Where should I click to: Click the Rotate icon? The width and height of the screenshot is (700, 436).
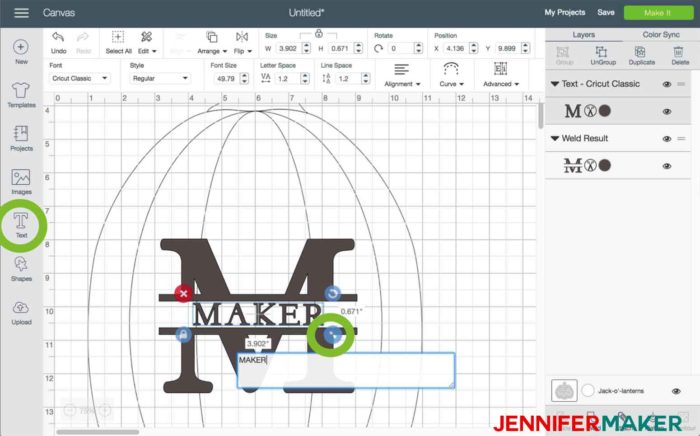click(x=378, y=48)
